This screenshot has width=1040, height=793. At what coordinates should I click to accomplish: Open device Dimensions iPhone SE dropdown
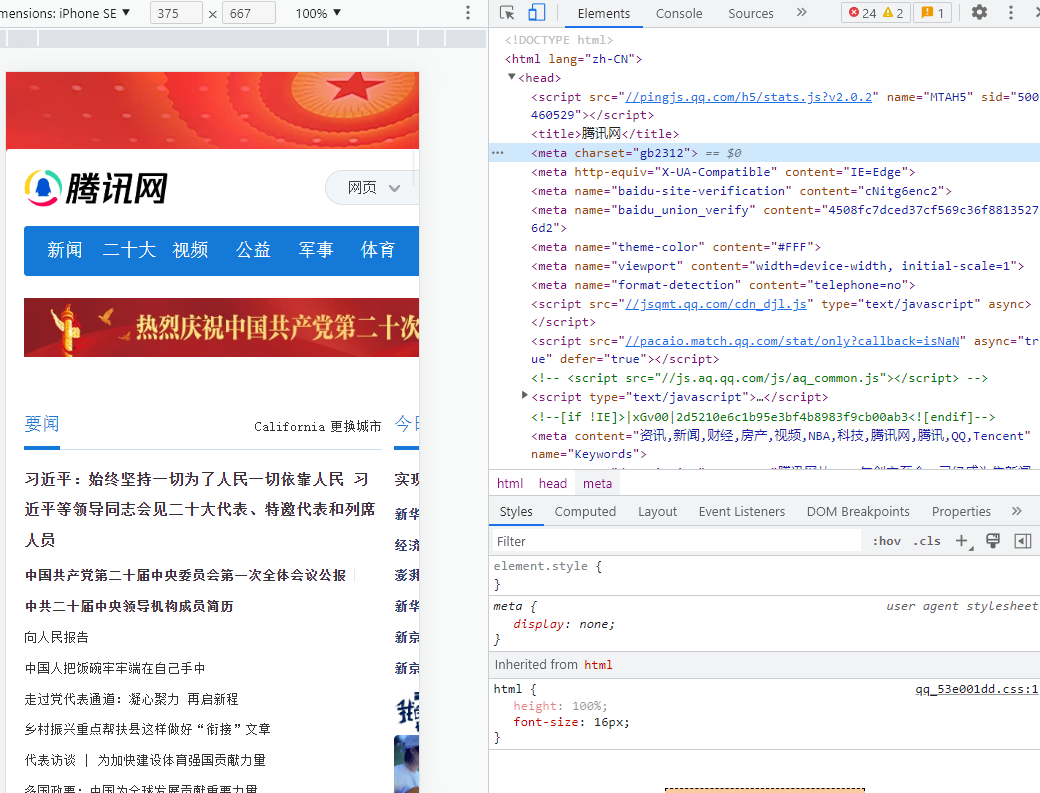coord(65,13)
